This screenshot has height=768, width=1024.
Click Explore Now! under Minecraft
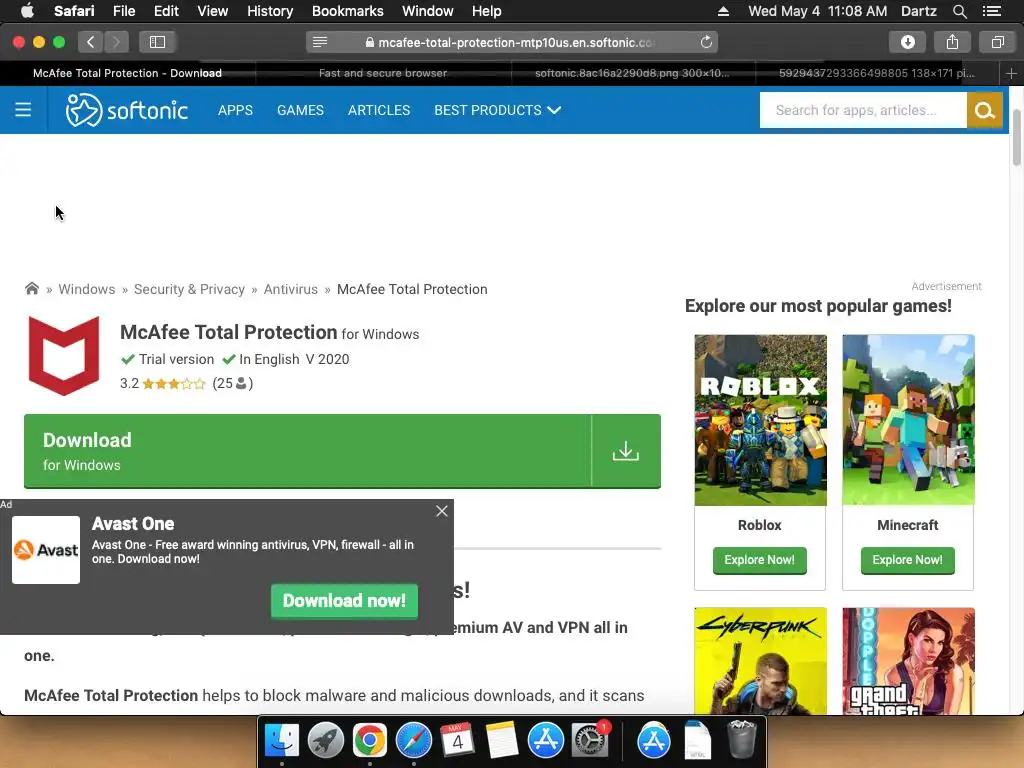(908, 560)
